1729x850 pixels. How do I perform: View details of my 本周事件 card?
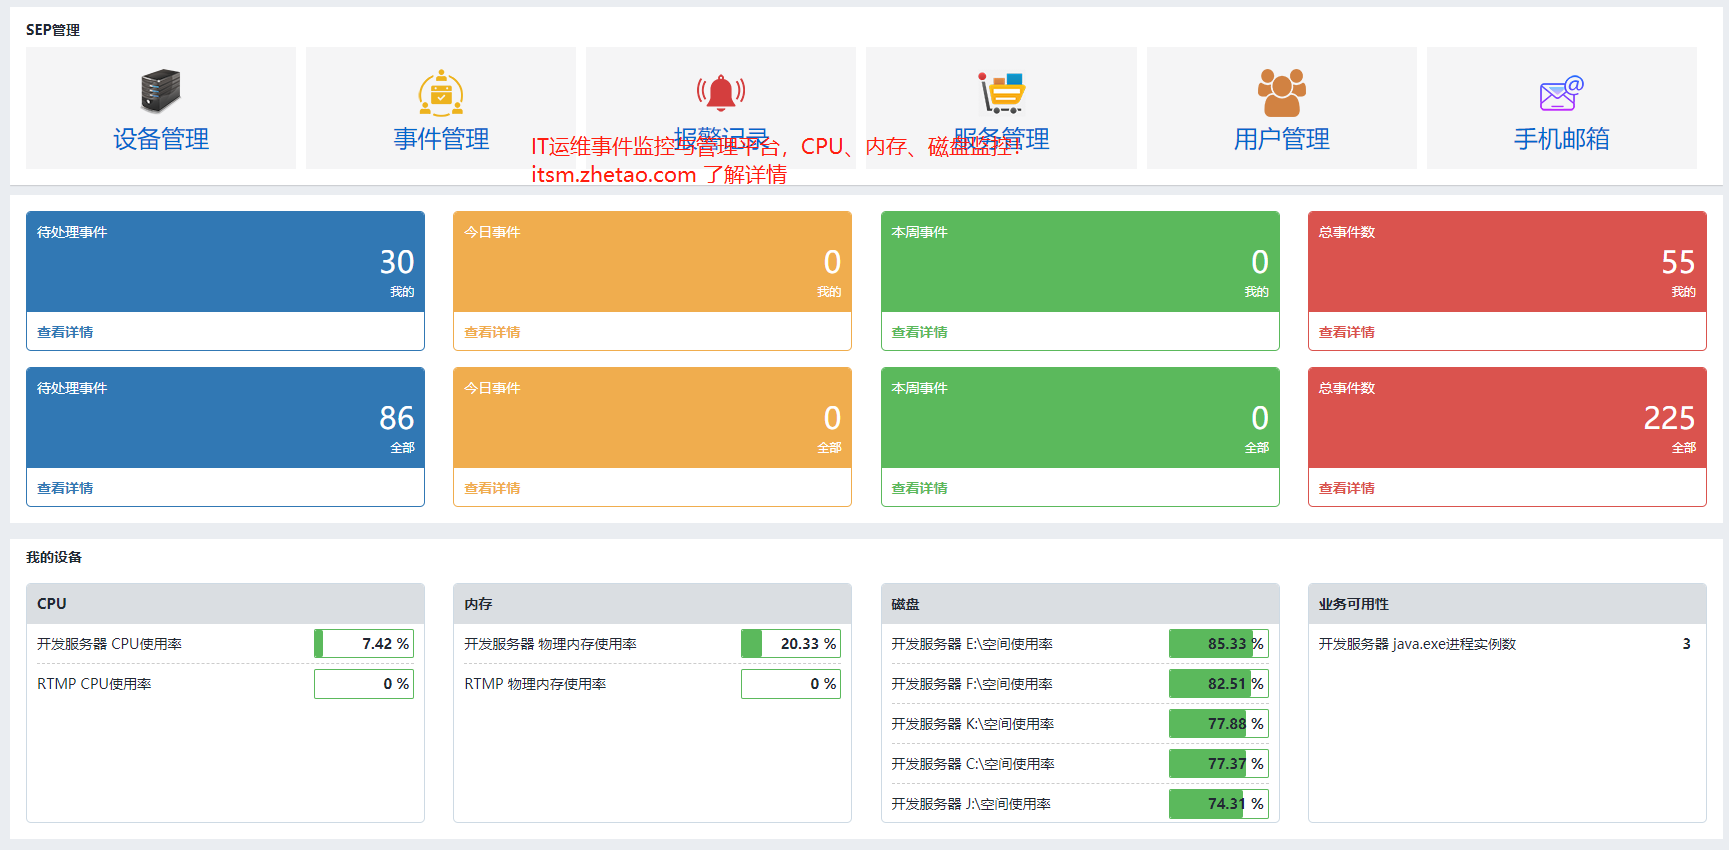click(x=919, y=332)
